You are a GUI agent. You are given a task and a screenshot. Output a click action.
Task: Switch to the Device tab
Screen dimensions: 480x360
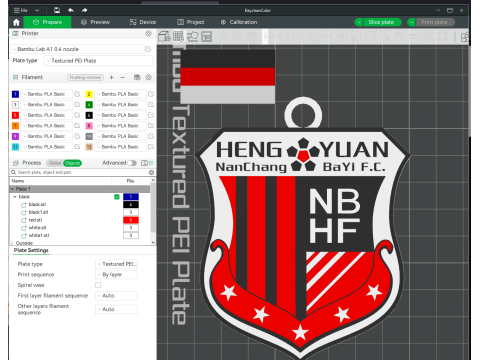tap(143, 22)
